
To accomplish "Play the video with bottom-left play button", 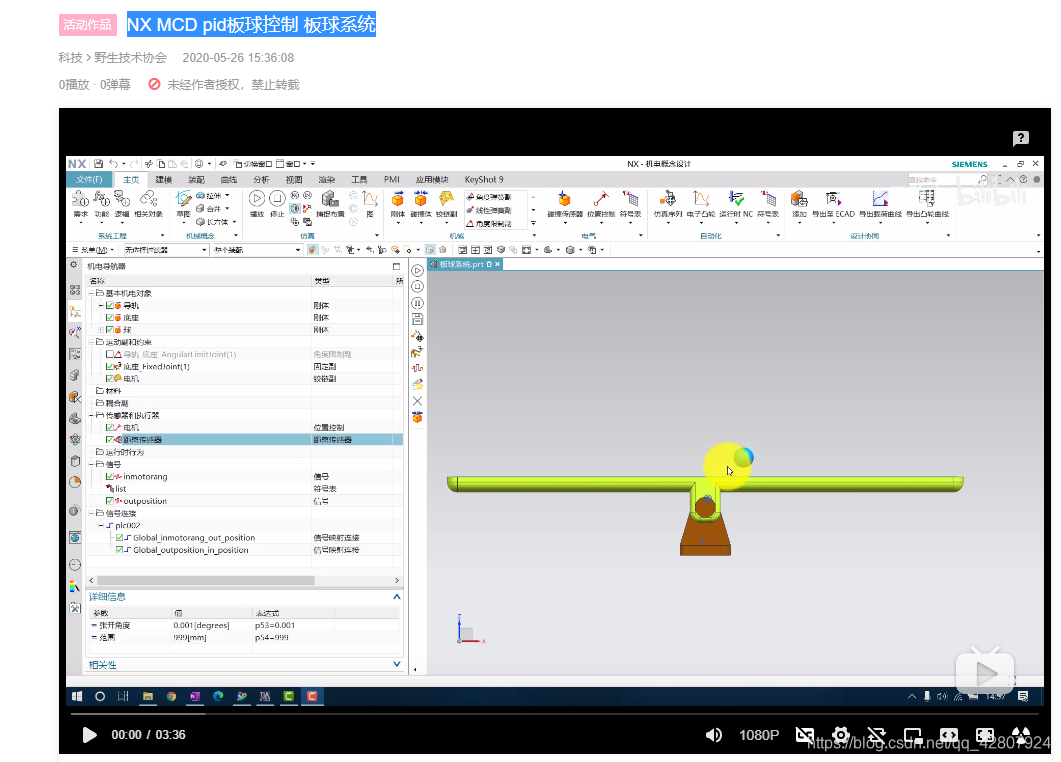I will (89, 735).
